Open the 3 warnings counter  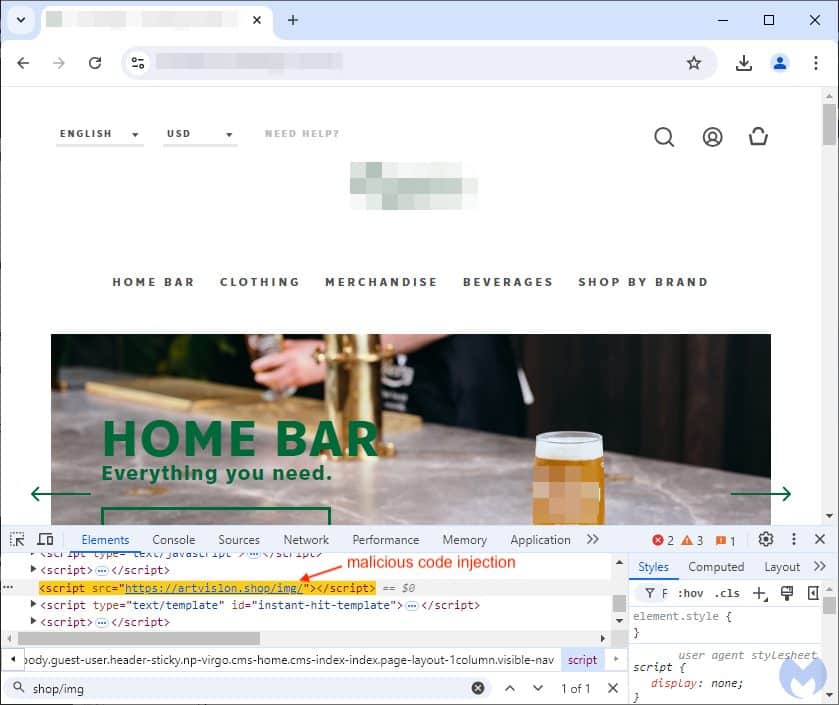692,540
